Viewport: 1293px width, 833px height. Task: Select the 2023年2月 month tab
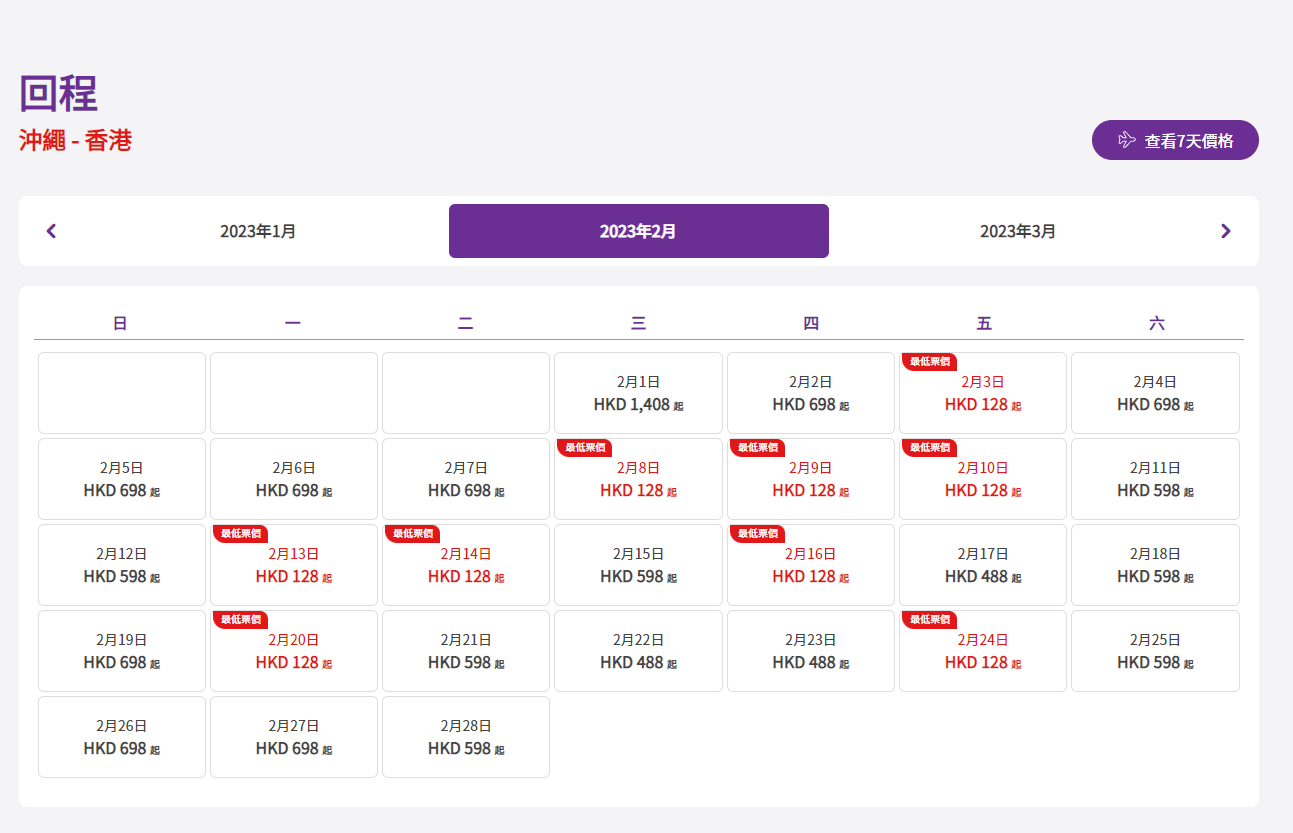638,231
